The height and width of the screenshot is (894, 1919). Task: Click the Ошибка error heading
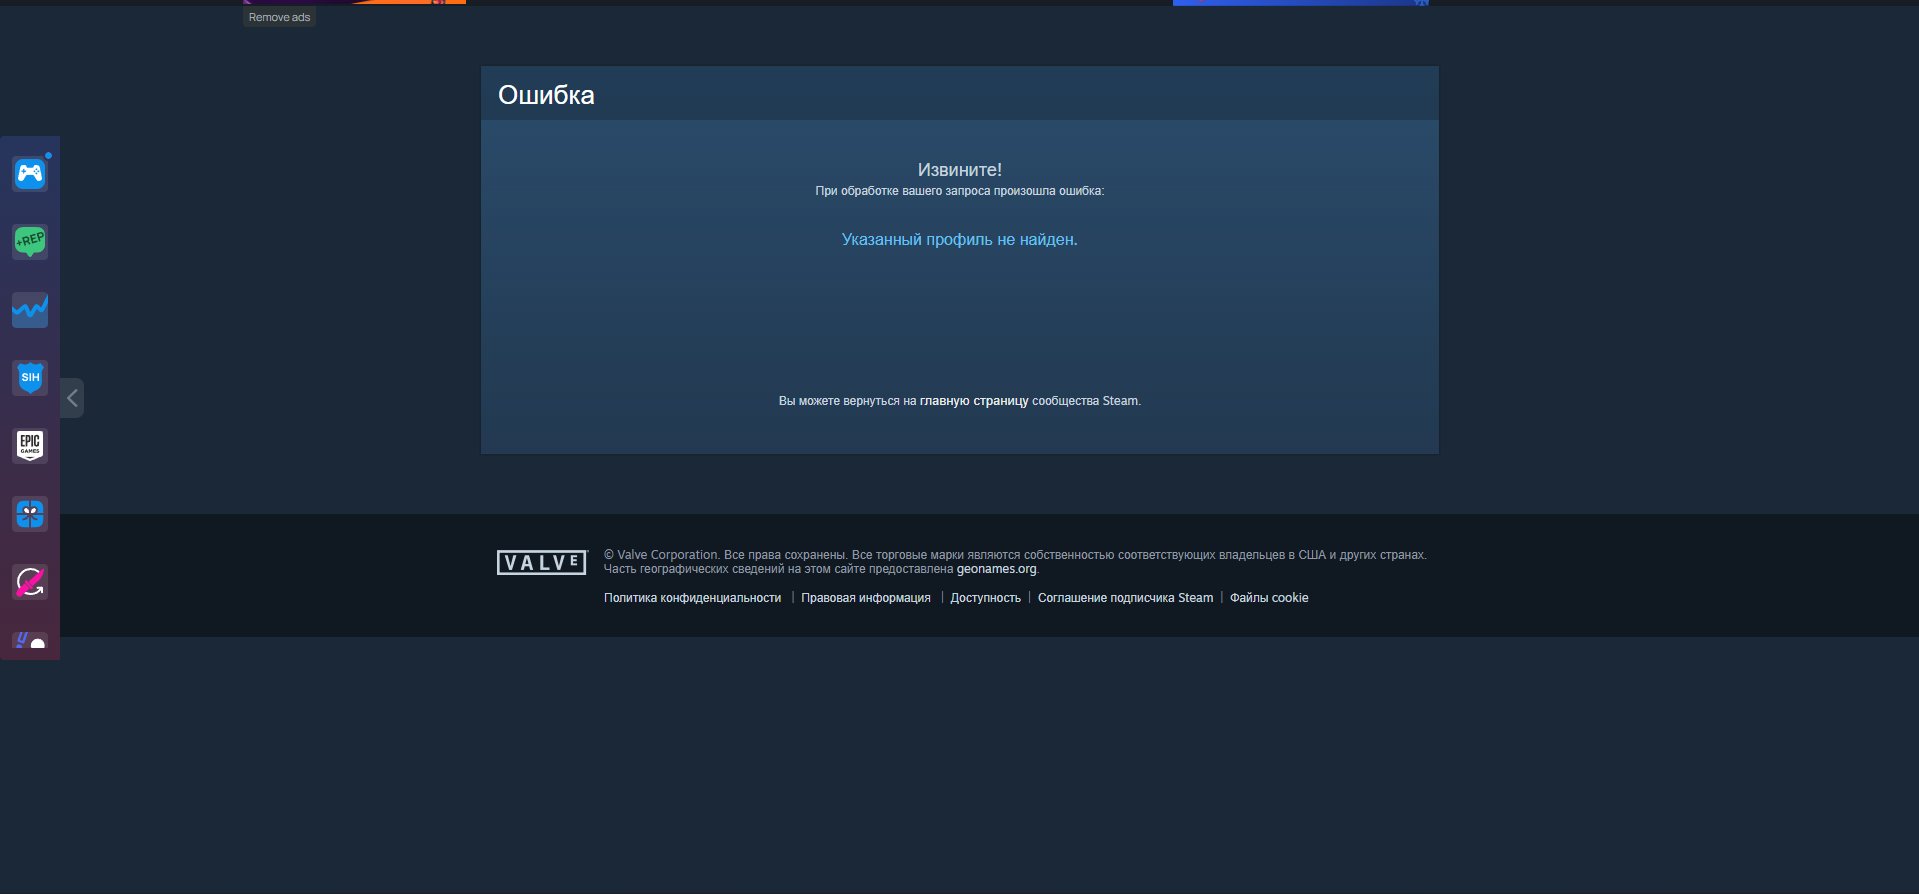click(546, 95)
